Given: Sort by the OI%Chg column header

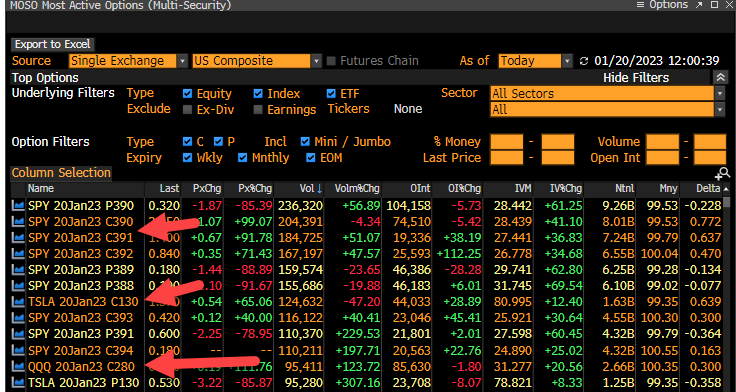Looking at the screenshot, I should 457,189.
